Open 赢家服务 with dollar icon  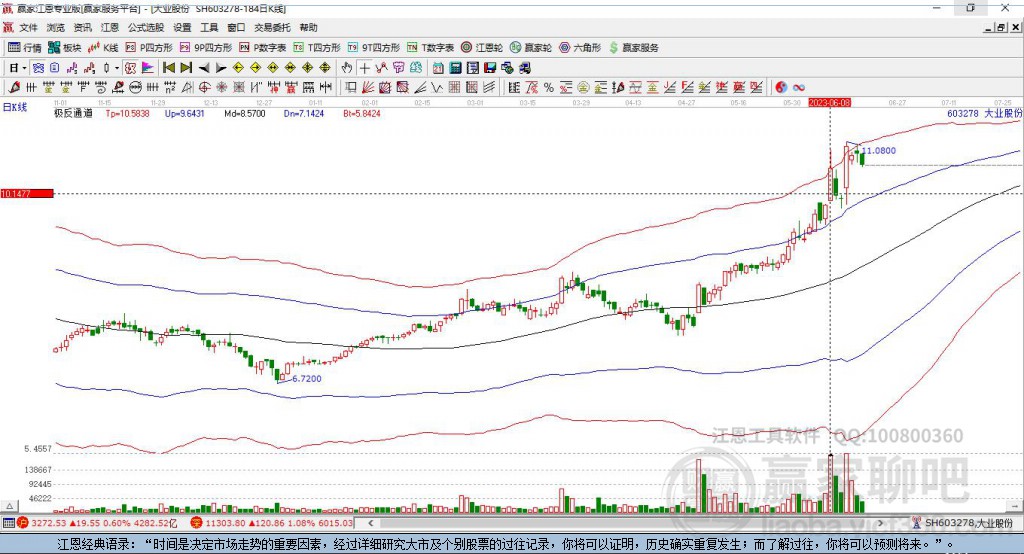point(633,48)
